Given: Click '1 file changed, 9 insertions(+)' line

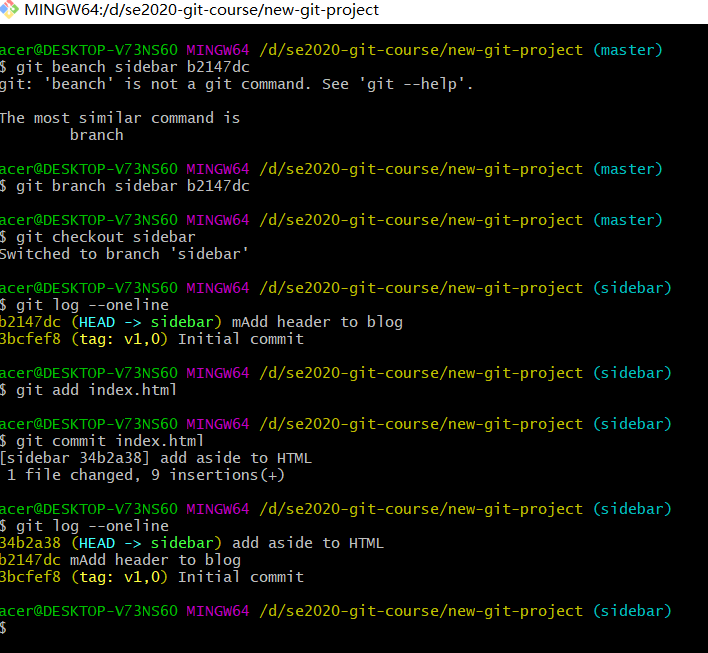Looking at the screenshot, I should point(145,475).
